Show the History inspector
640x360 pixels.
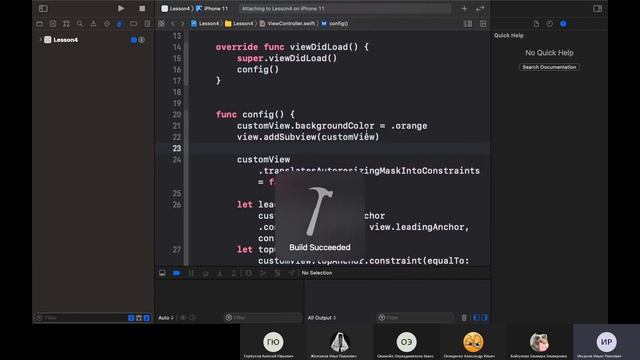point(549,24)
